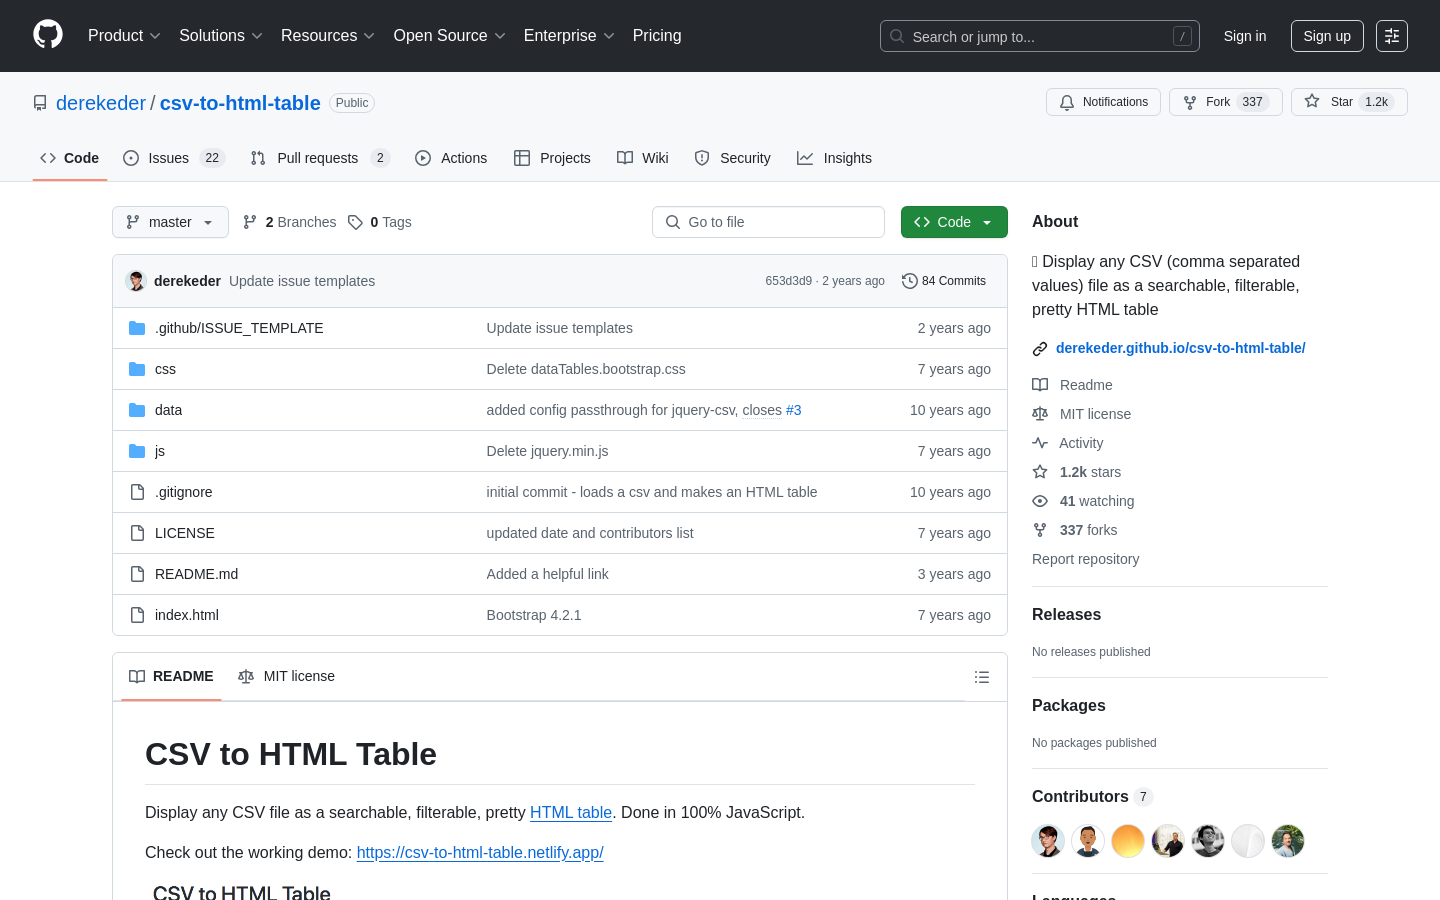
Task: Expand the Enterprise menu
Action: [x=569, y=36]
